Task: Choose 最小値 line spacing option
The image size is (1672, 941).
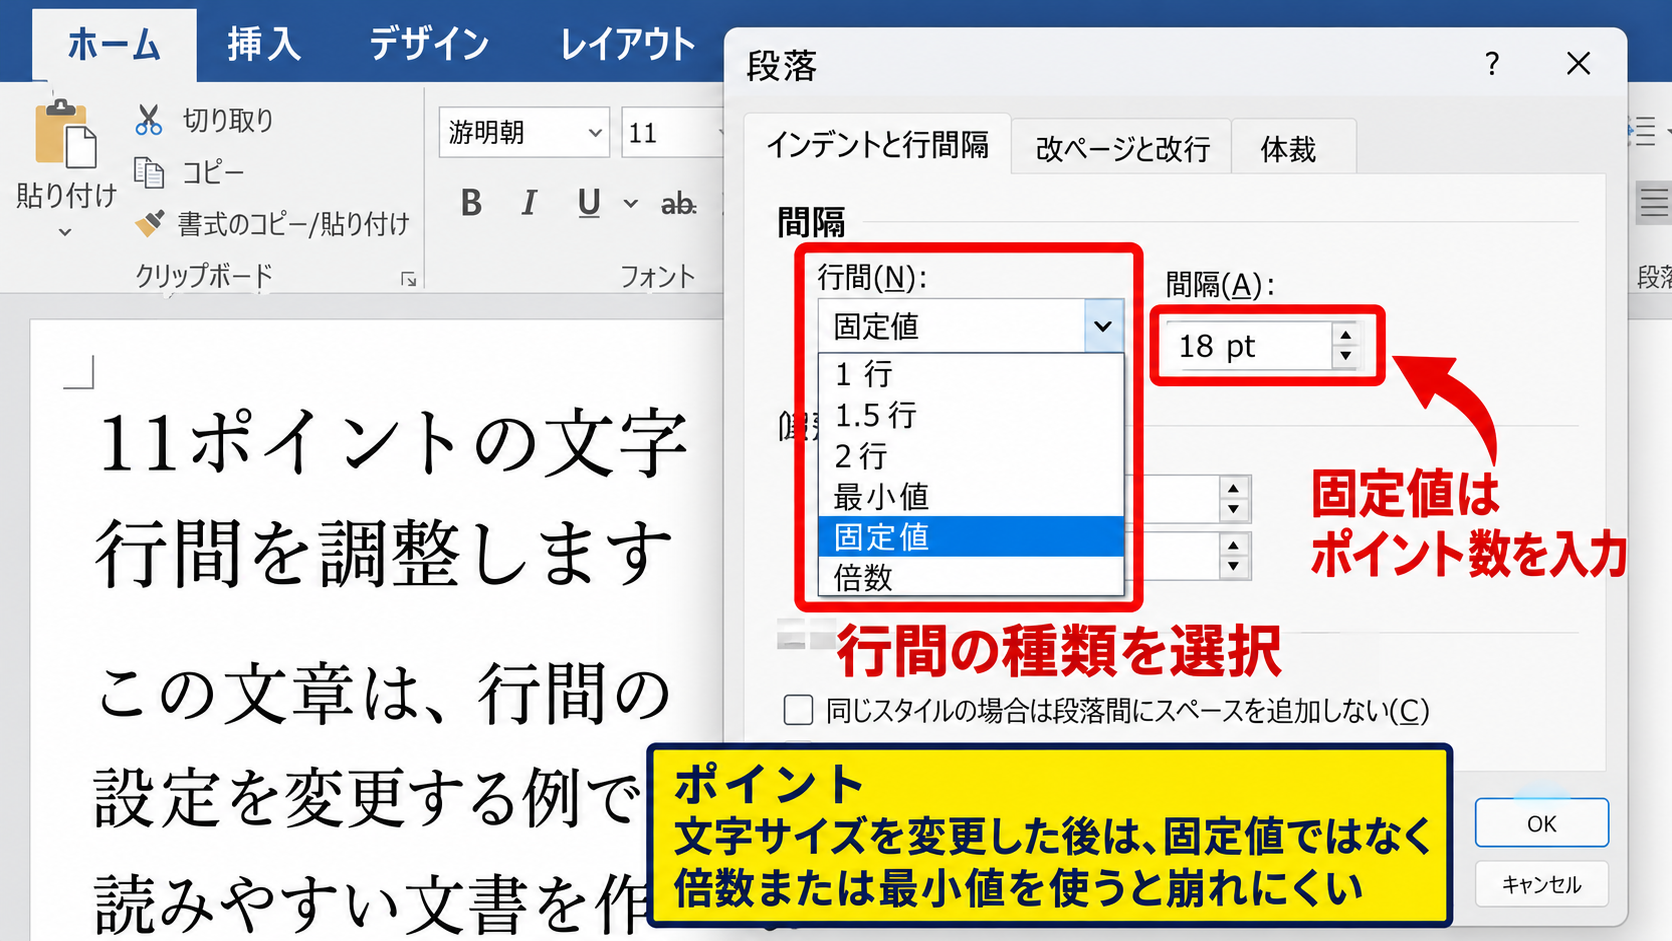Action: tap(971, 496)
